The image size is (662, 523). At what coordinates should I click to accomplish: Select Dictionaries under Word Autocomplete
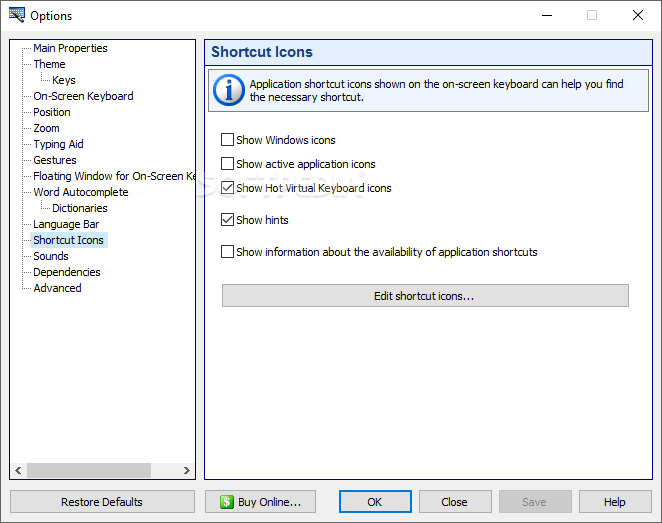tap(80, 208)
